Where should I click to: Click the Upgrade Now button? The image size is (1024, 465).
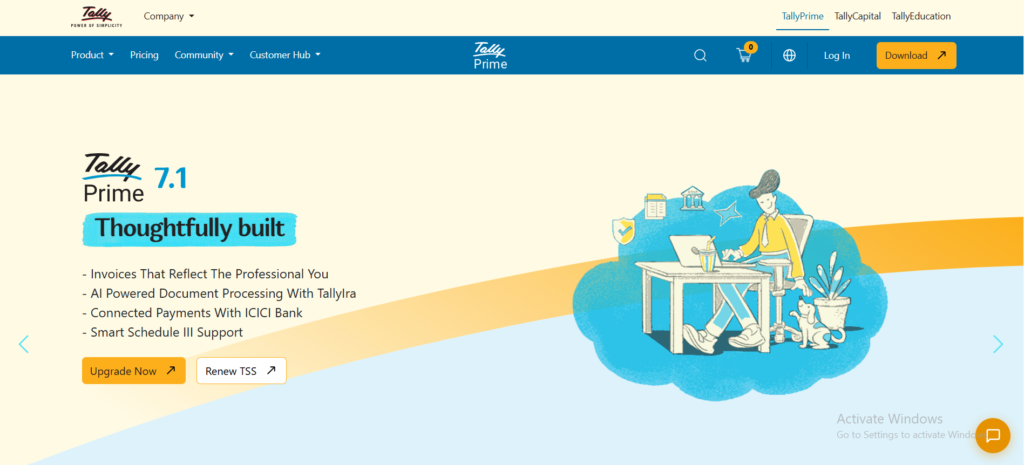pos(134,370)
